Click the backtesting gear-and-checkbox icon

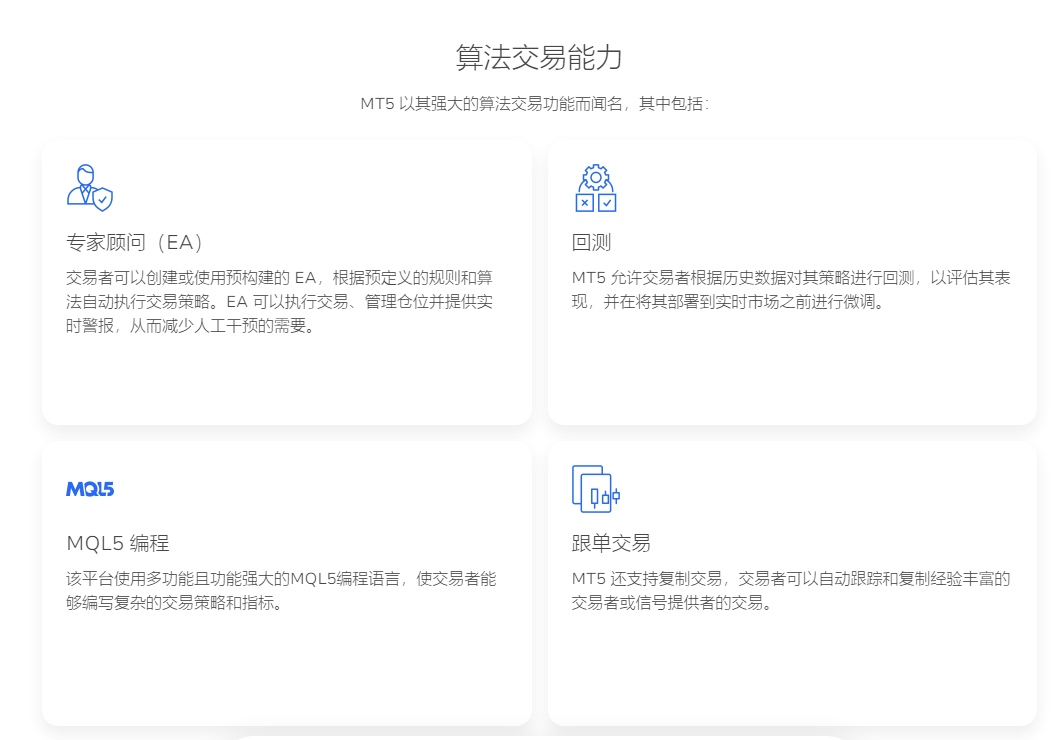click(x=596, y=188)
